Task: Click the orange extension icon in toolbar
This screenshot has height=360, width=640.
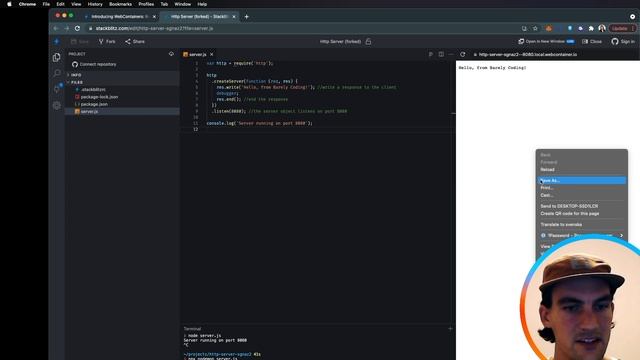Action: [549, 29]
